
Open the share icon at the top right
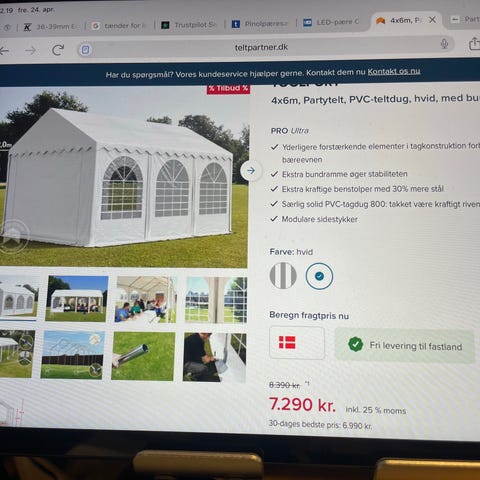pos(474,43)
